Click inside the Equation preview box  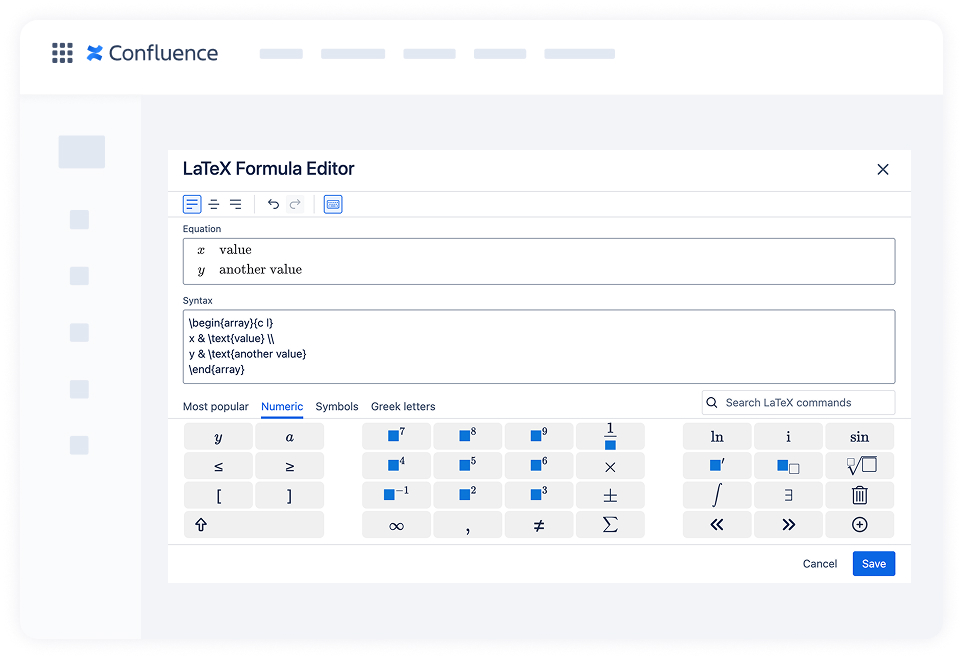[539, 261]
